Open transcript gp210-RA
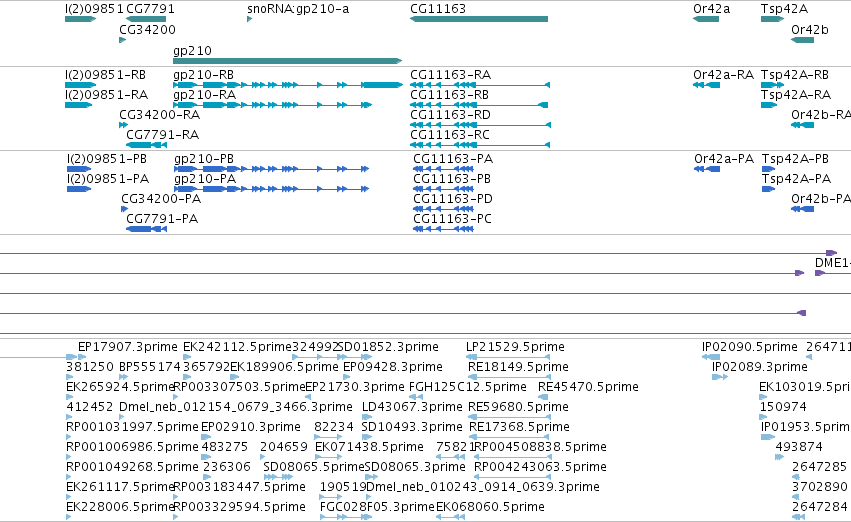Viewport: 851px width, 522px height. click(205, 95)
